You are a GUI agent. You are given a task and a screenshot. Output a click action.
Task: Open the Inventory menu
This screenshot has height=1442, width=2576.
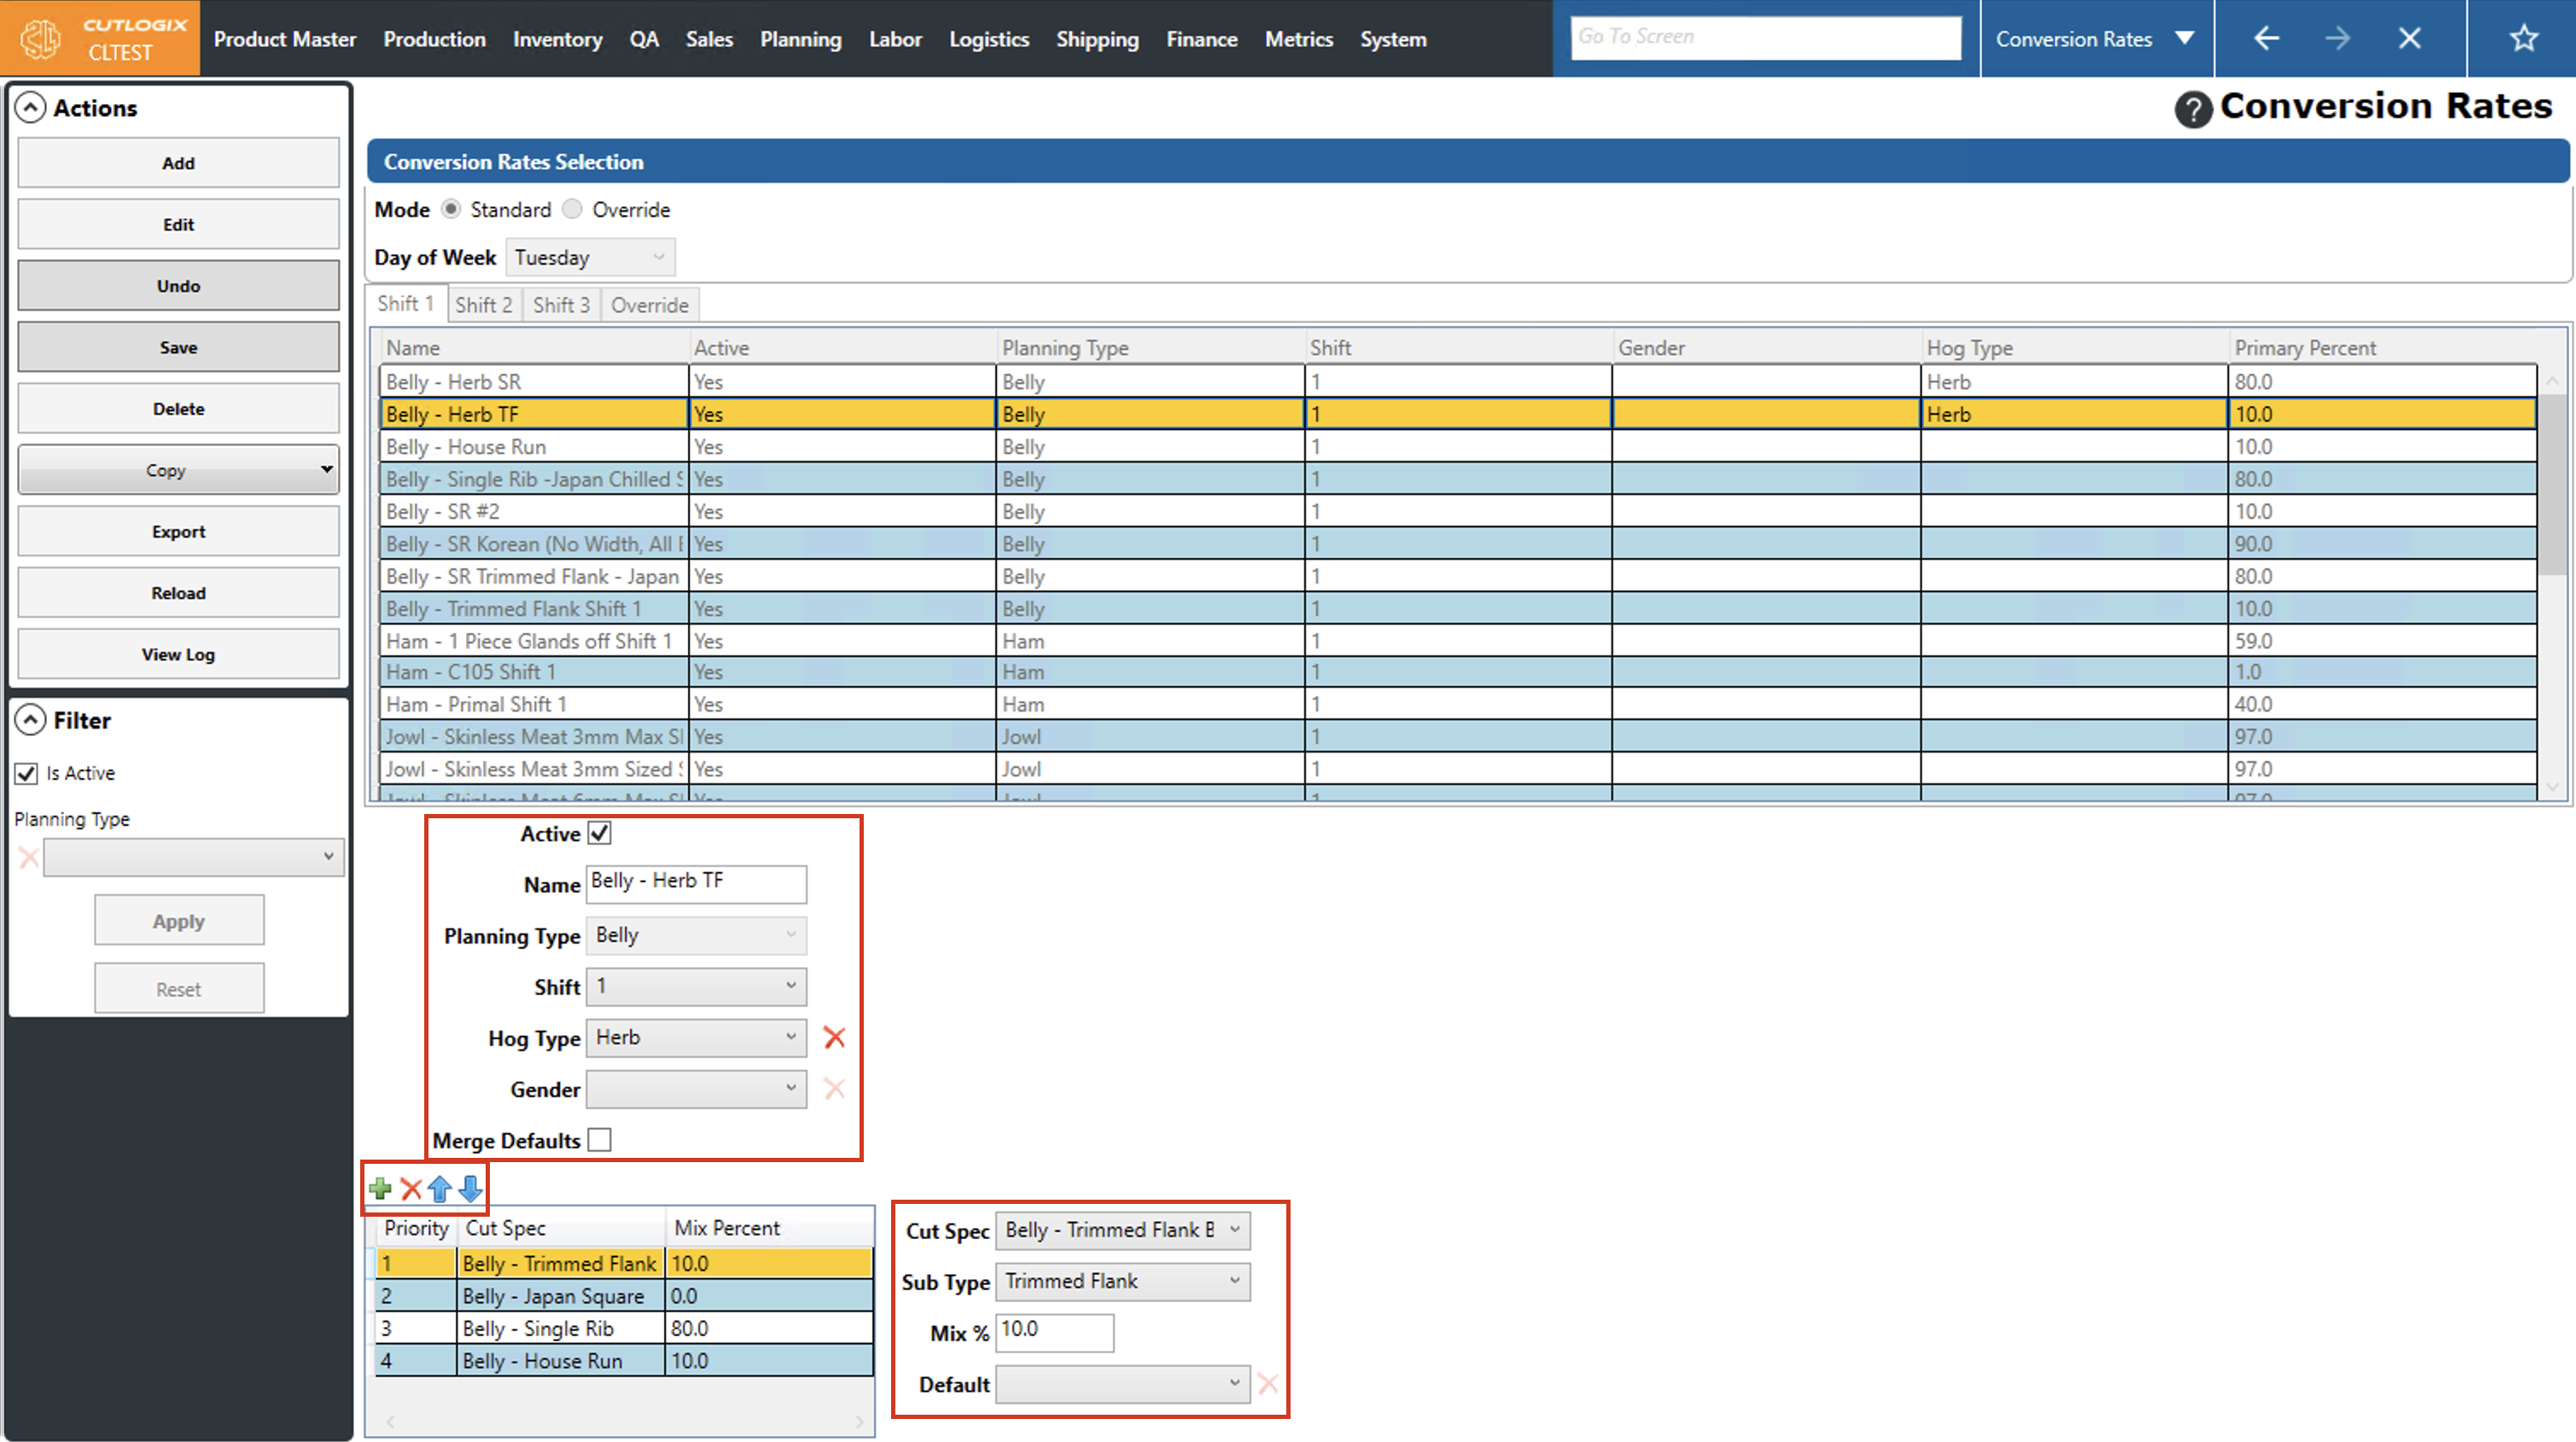[557, 39]
